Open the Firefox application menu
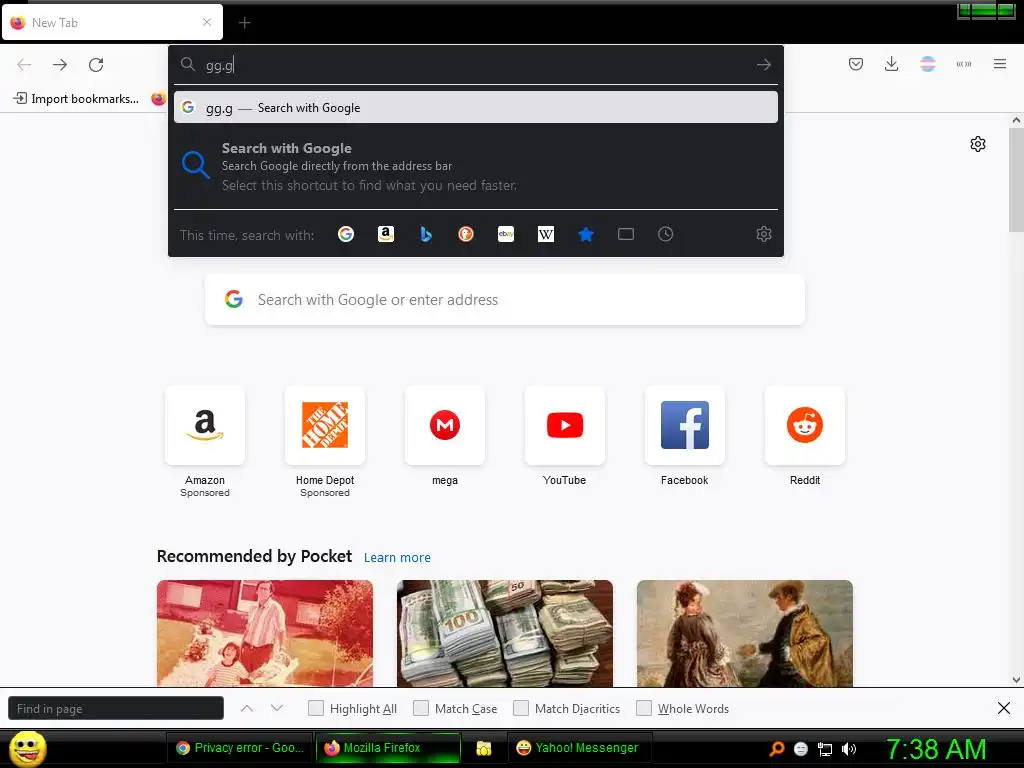Viewport: 1024px width, 768px height. tap(1000, 64)
